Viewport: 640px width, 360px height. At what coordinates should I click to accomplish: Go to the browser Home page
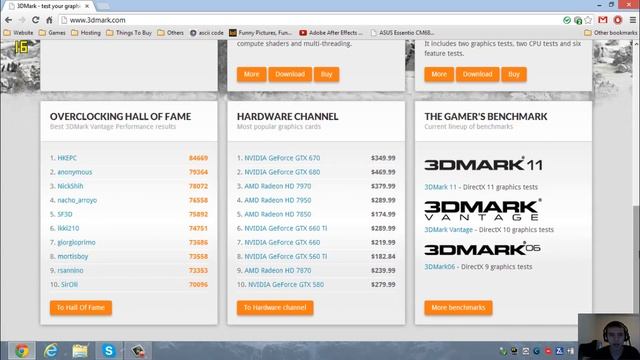click(x=49, y=20)
